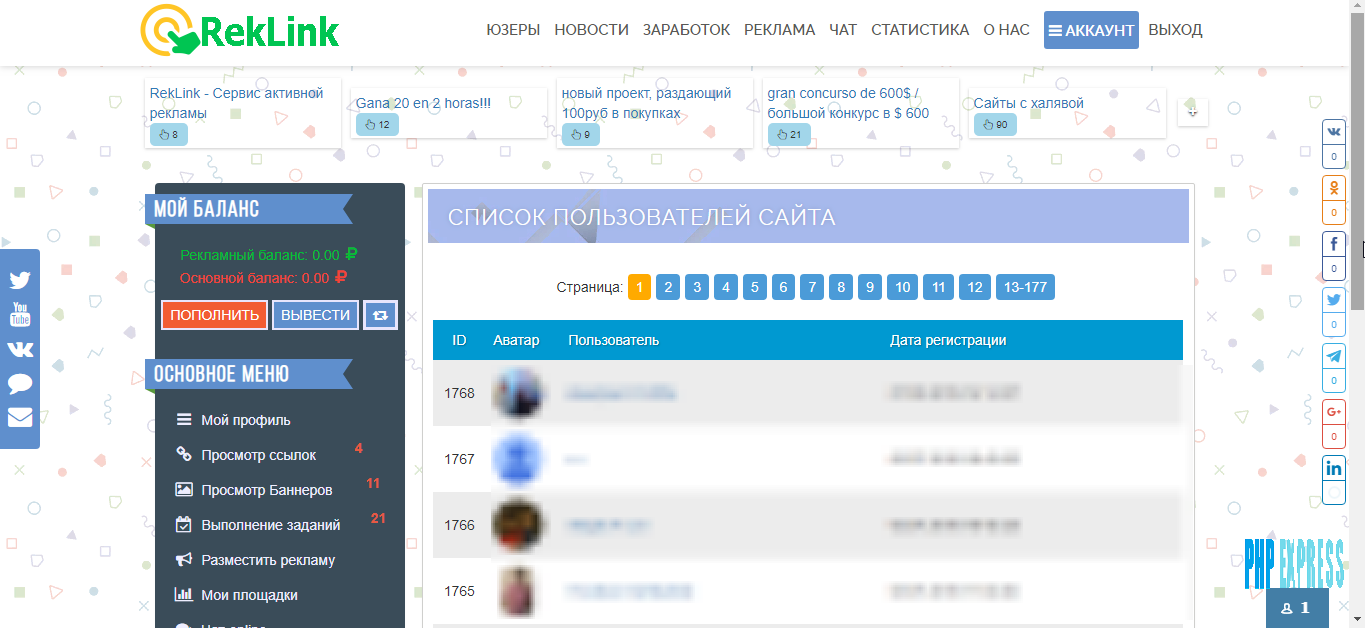Click the ПОПОЛНИТЬ button
This screenshot has height=628, width=1365.
click(x=214, y=315)
